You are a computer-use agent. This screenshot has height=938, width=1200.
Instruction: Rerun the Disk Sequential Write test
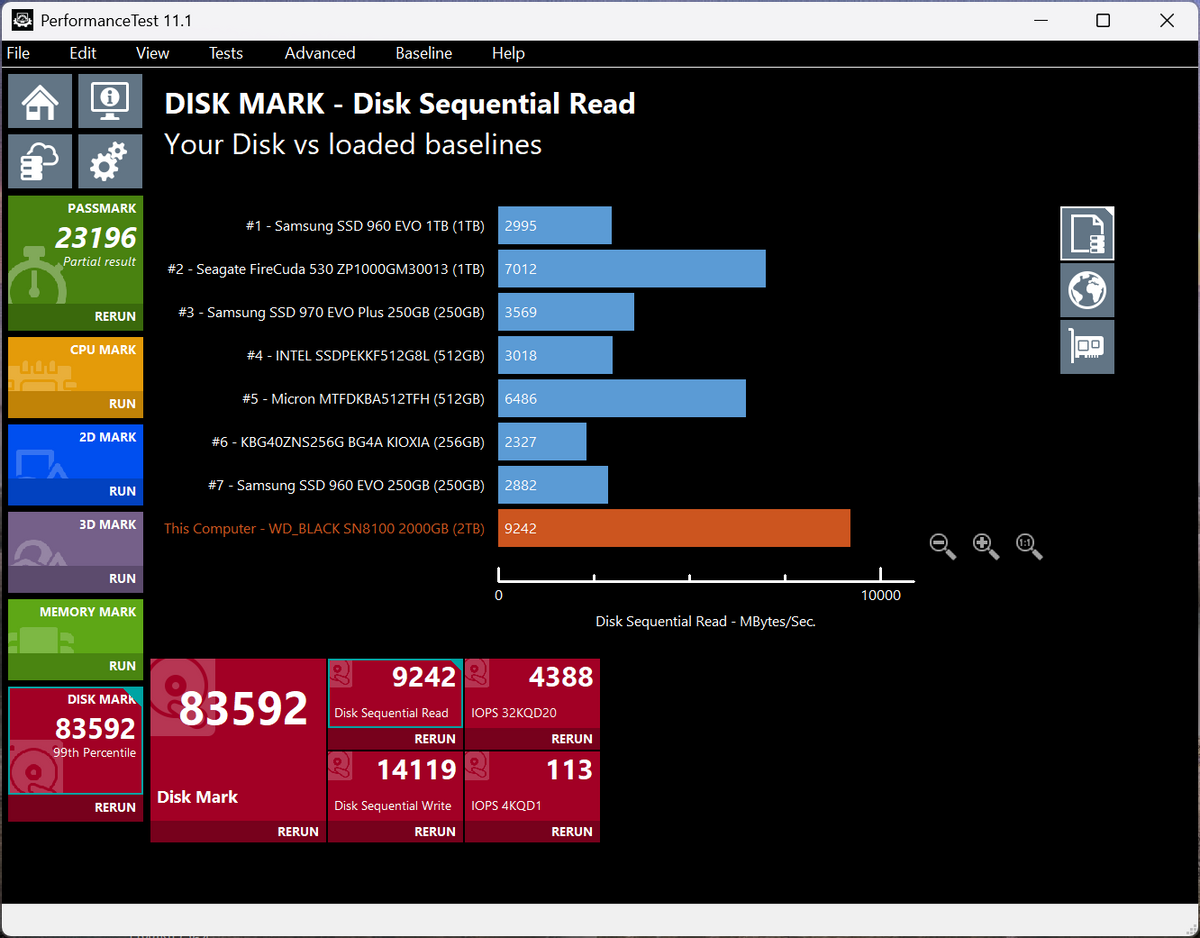[x=435, y=831]
